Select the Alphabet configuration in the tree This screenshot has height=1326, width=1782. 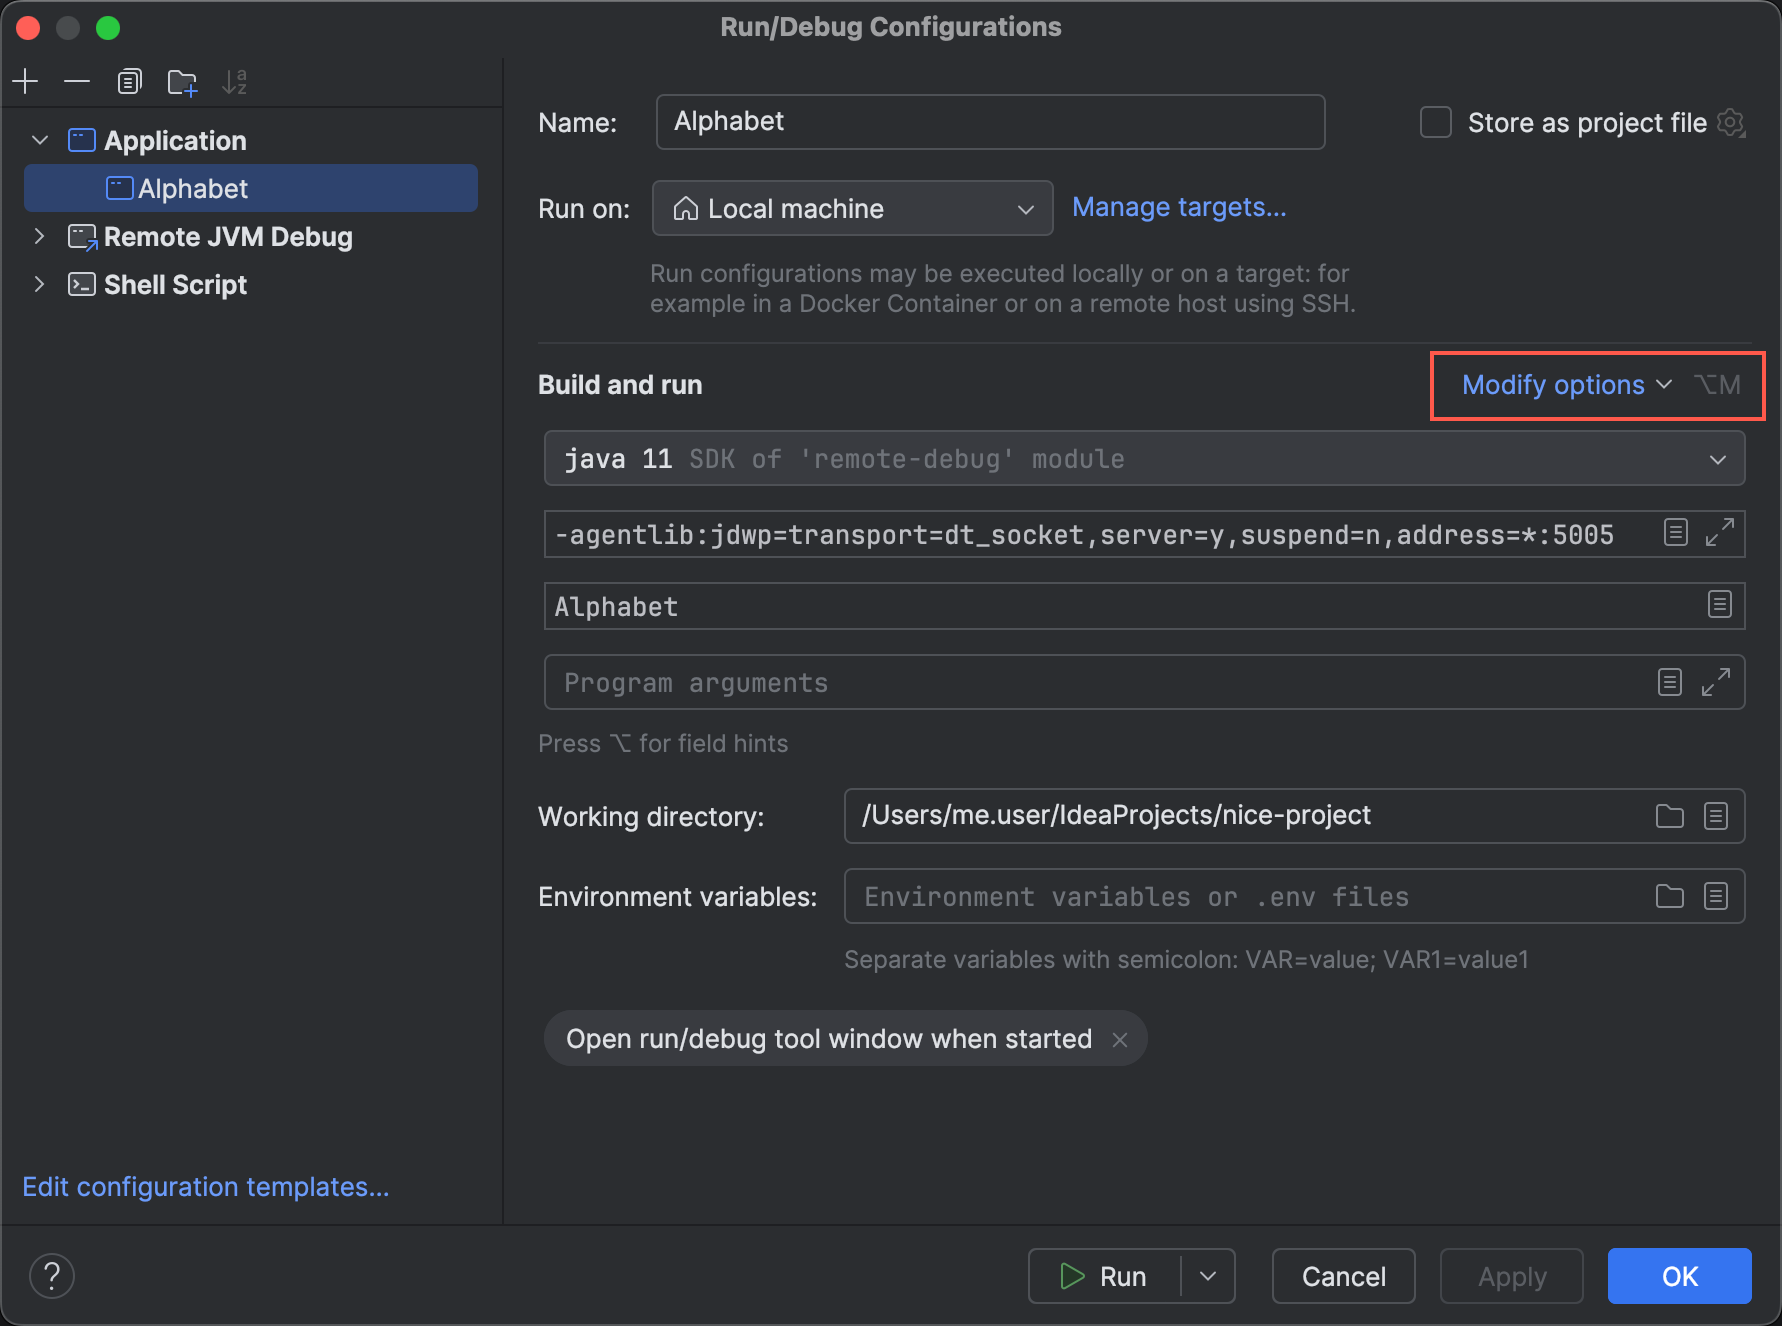pos(192,188)
